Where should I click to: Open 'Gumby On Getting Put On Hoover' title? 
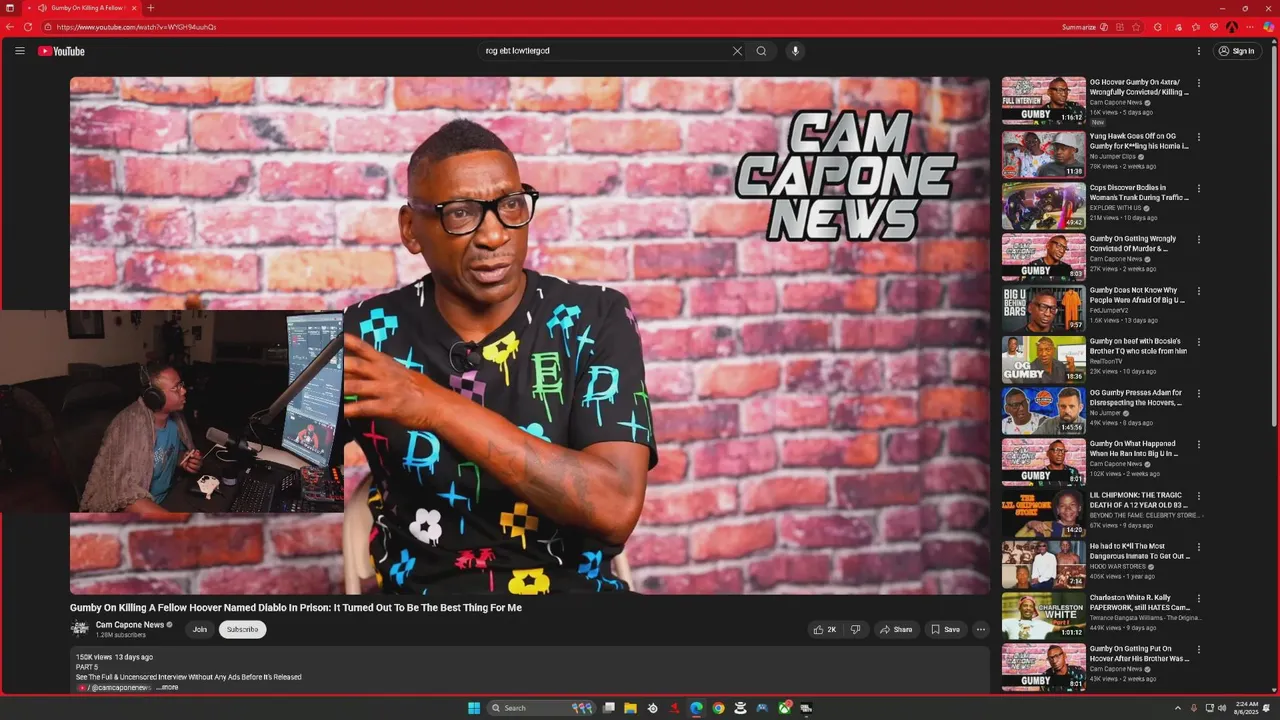click(1139, 653)
